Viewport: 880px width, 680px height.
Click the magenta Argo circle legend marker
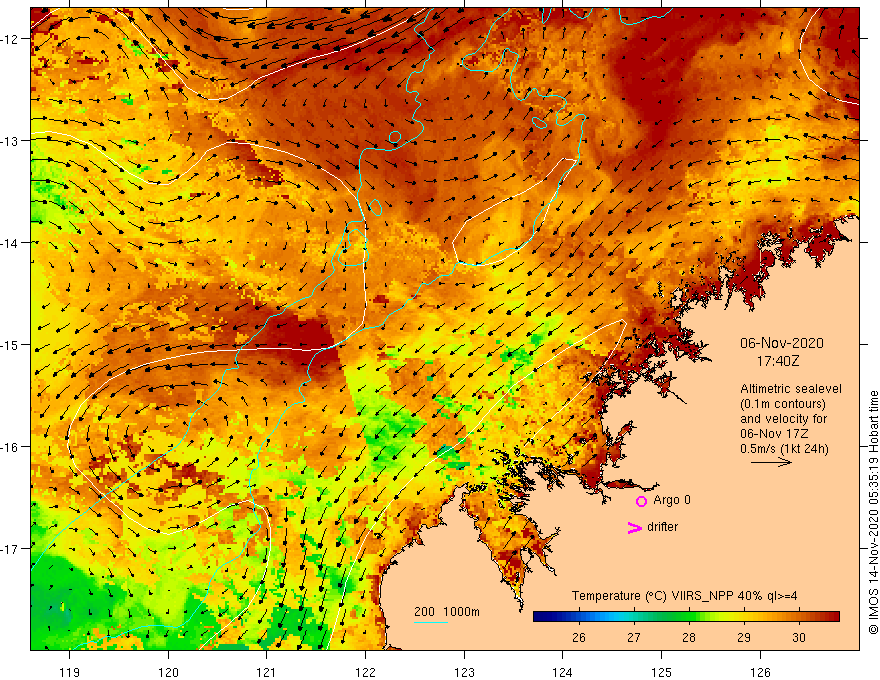click(x=641, y=501)
